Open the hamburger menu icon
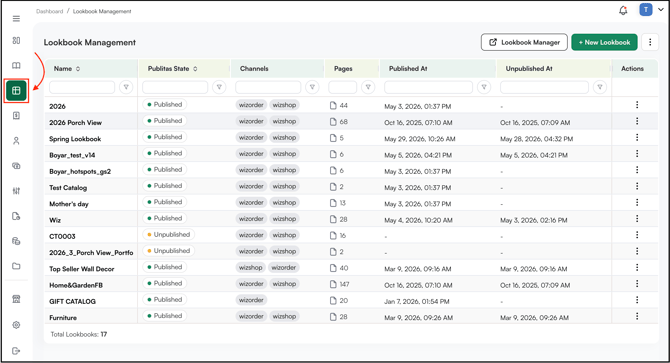 16,18
